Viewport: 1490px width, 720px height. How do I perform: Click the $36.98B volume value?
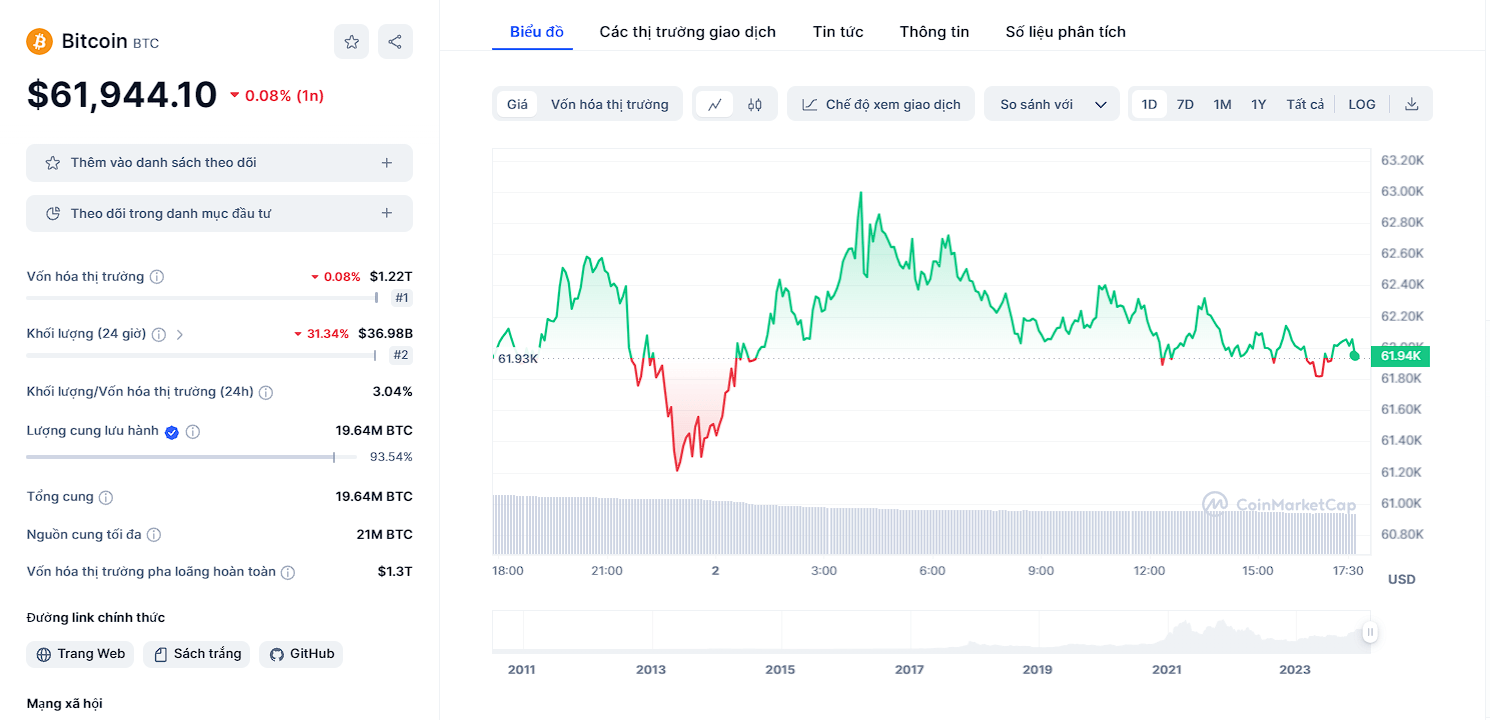[385, 334]
